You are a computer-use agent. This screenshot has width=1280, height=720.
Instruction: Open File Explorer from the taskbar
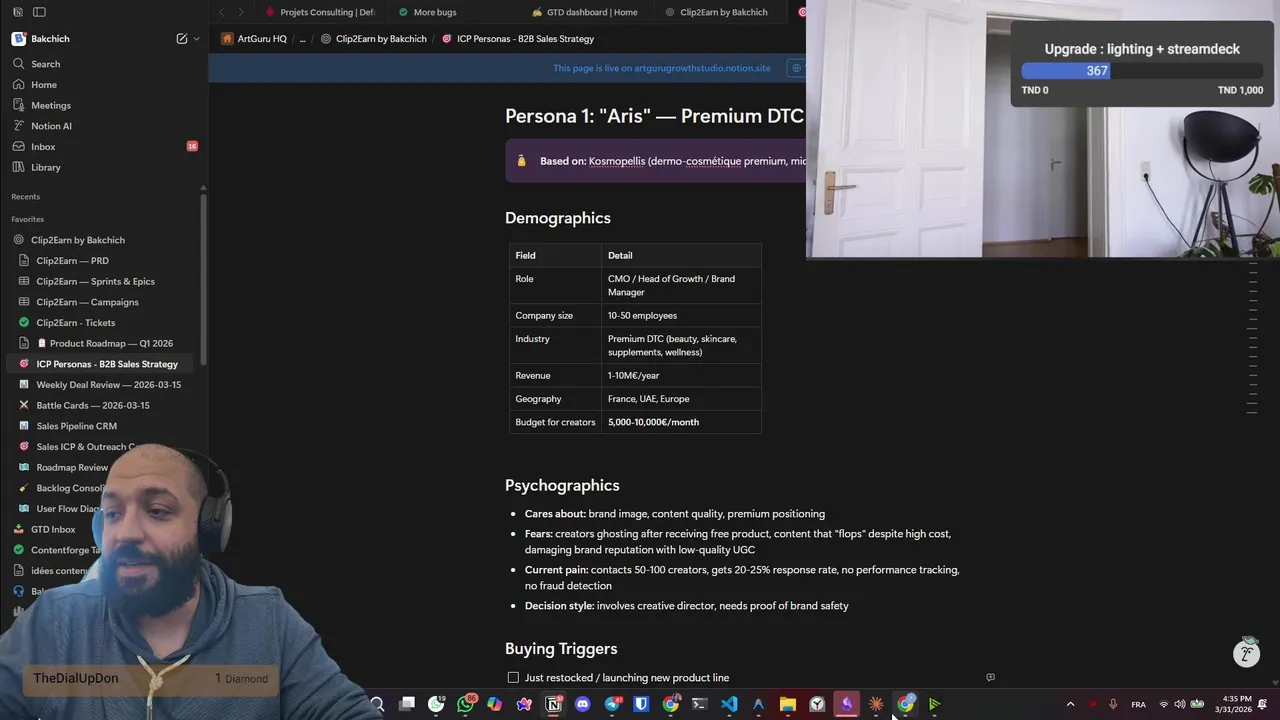tap(788, 704)
